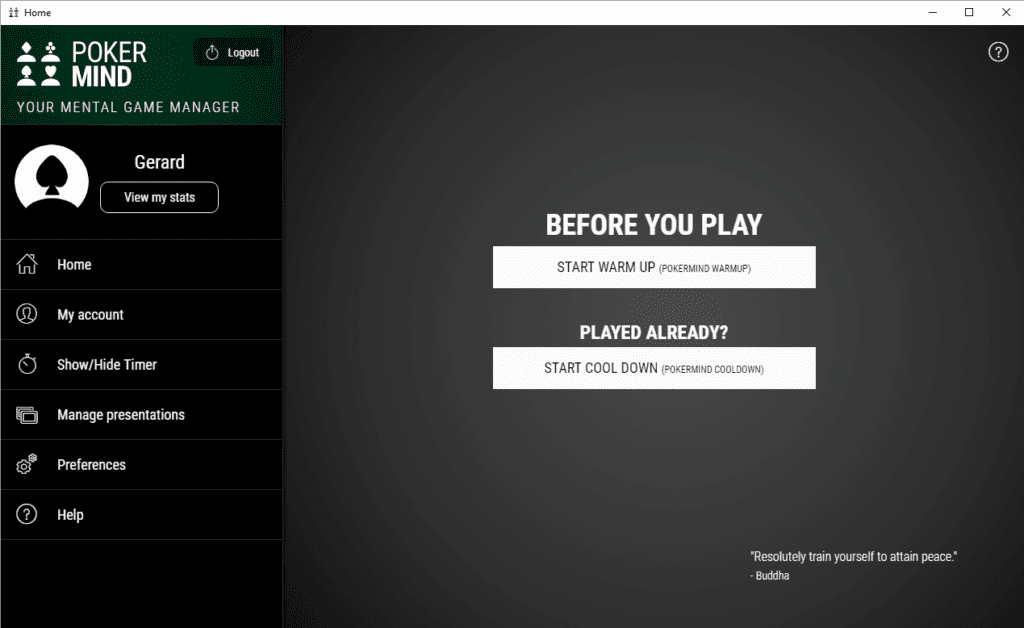The image size is (1024, 628).
Task: Maximize the Home window
Action: (x=969, y=12)
